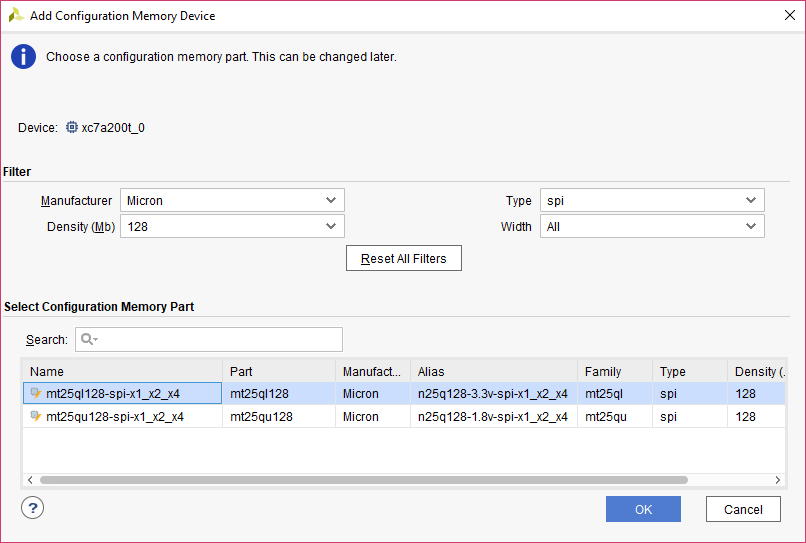
Task: Click the Vivado logo in title bar
Action: click(16, 16)
